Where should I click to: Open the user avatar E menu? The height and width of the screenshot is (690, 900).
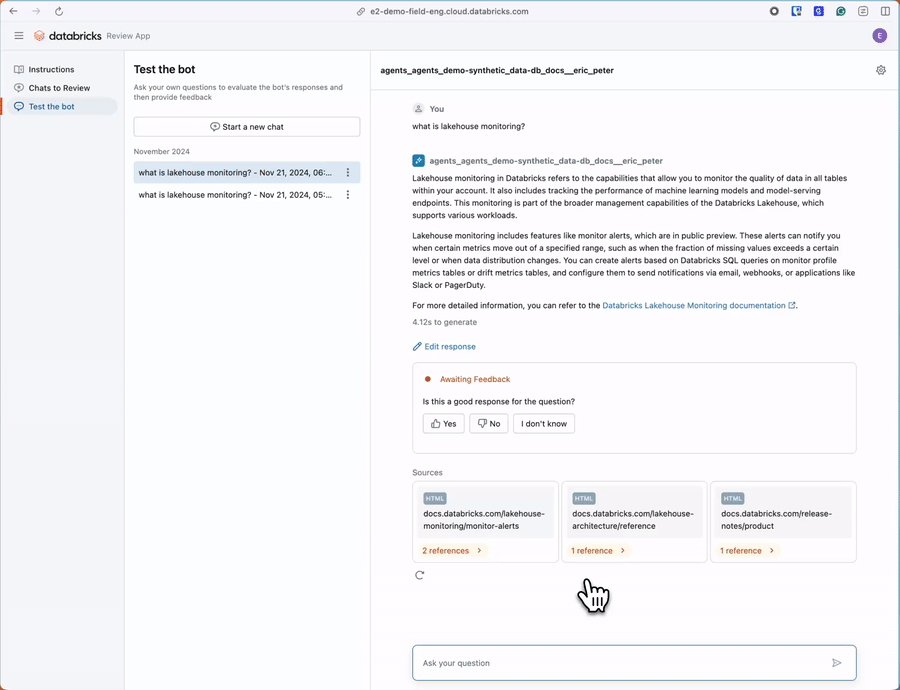pos(880,36)
